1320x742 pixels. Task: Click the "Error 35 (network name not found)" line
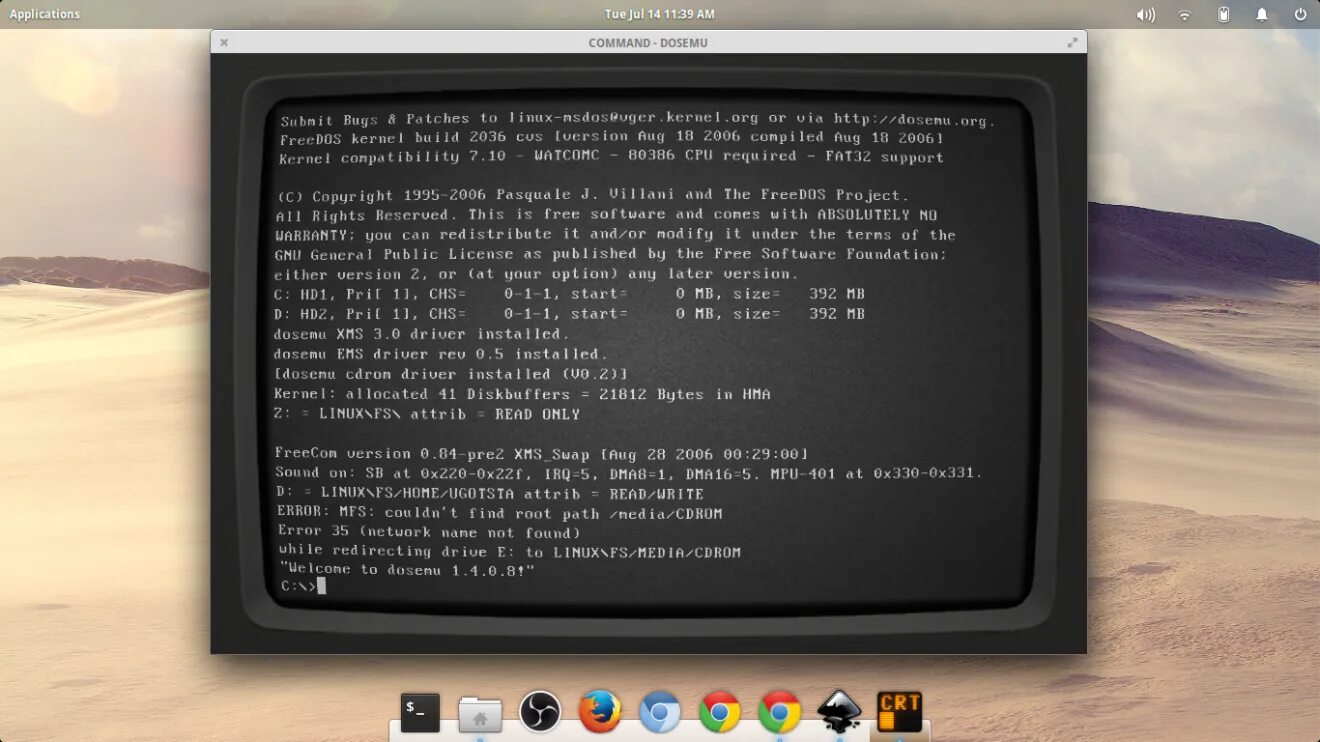[x=429, y=532]
